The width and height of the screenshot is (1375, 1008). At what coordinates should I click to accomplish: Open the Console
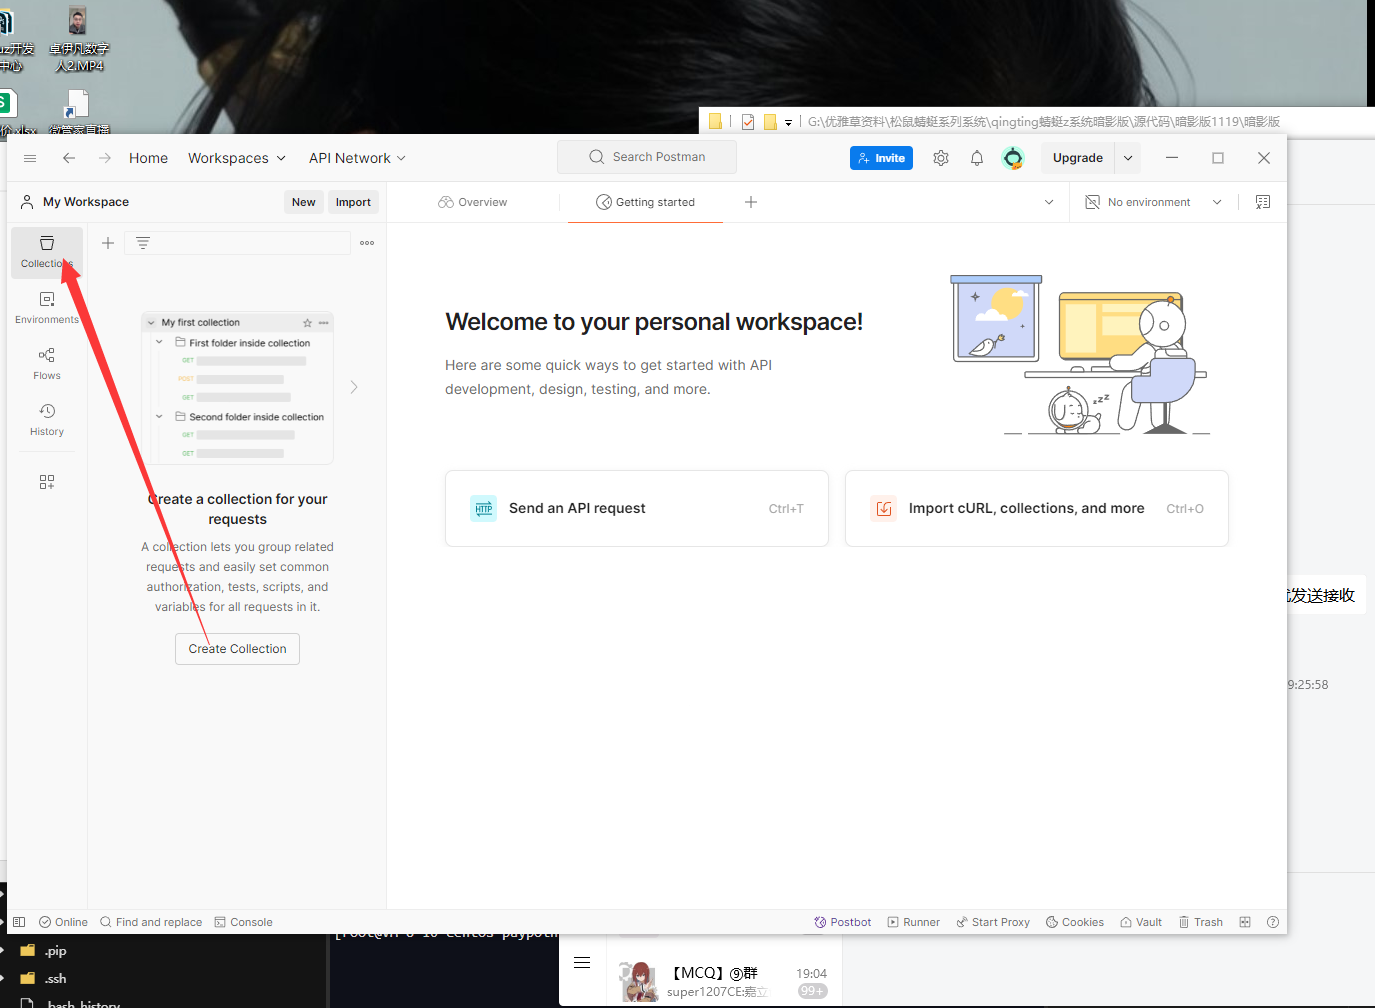243,922
